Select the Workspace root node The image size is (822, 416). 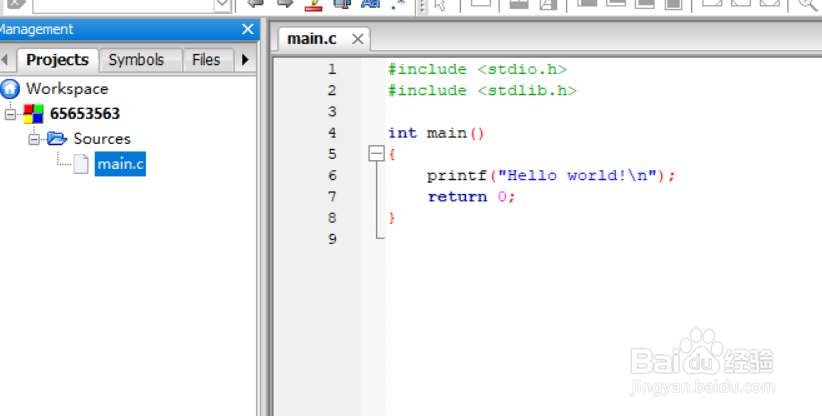pyautogui.click(x=67, y=89)
